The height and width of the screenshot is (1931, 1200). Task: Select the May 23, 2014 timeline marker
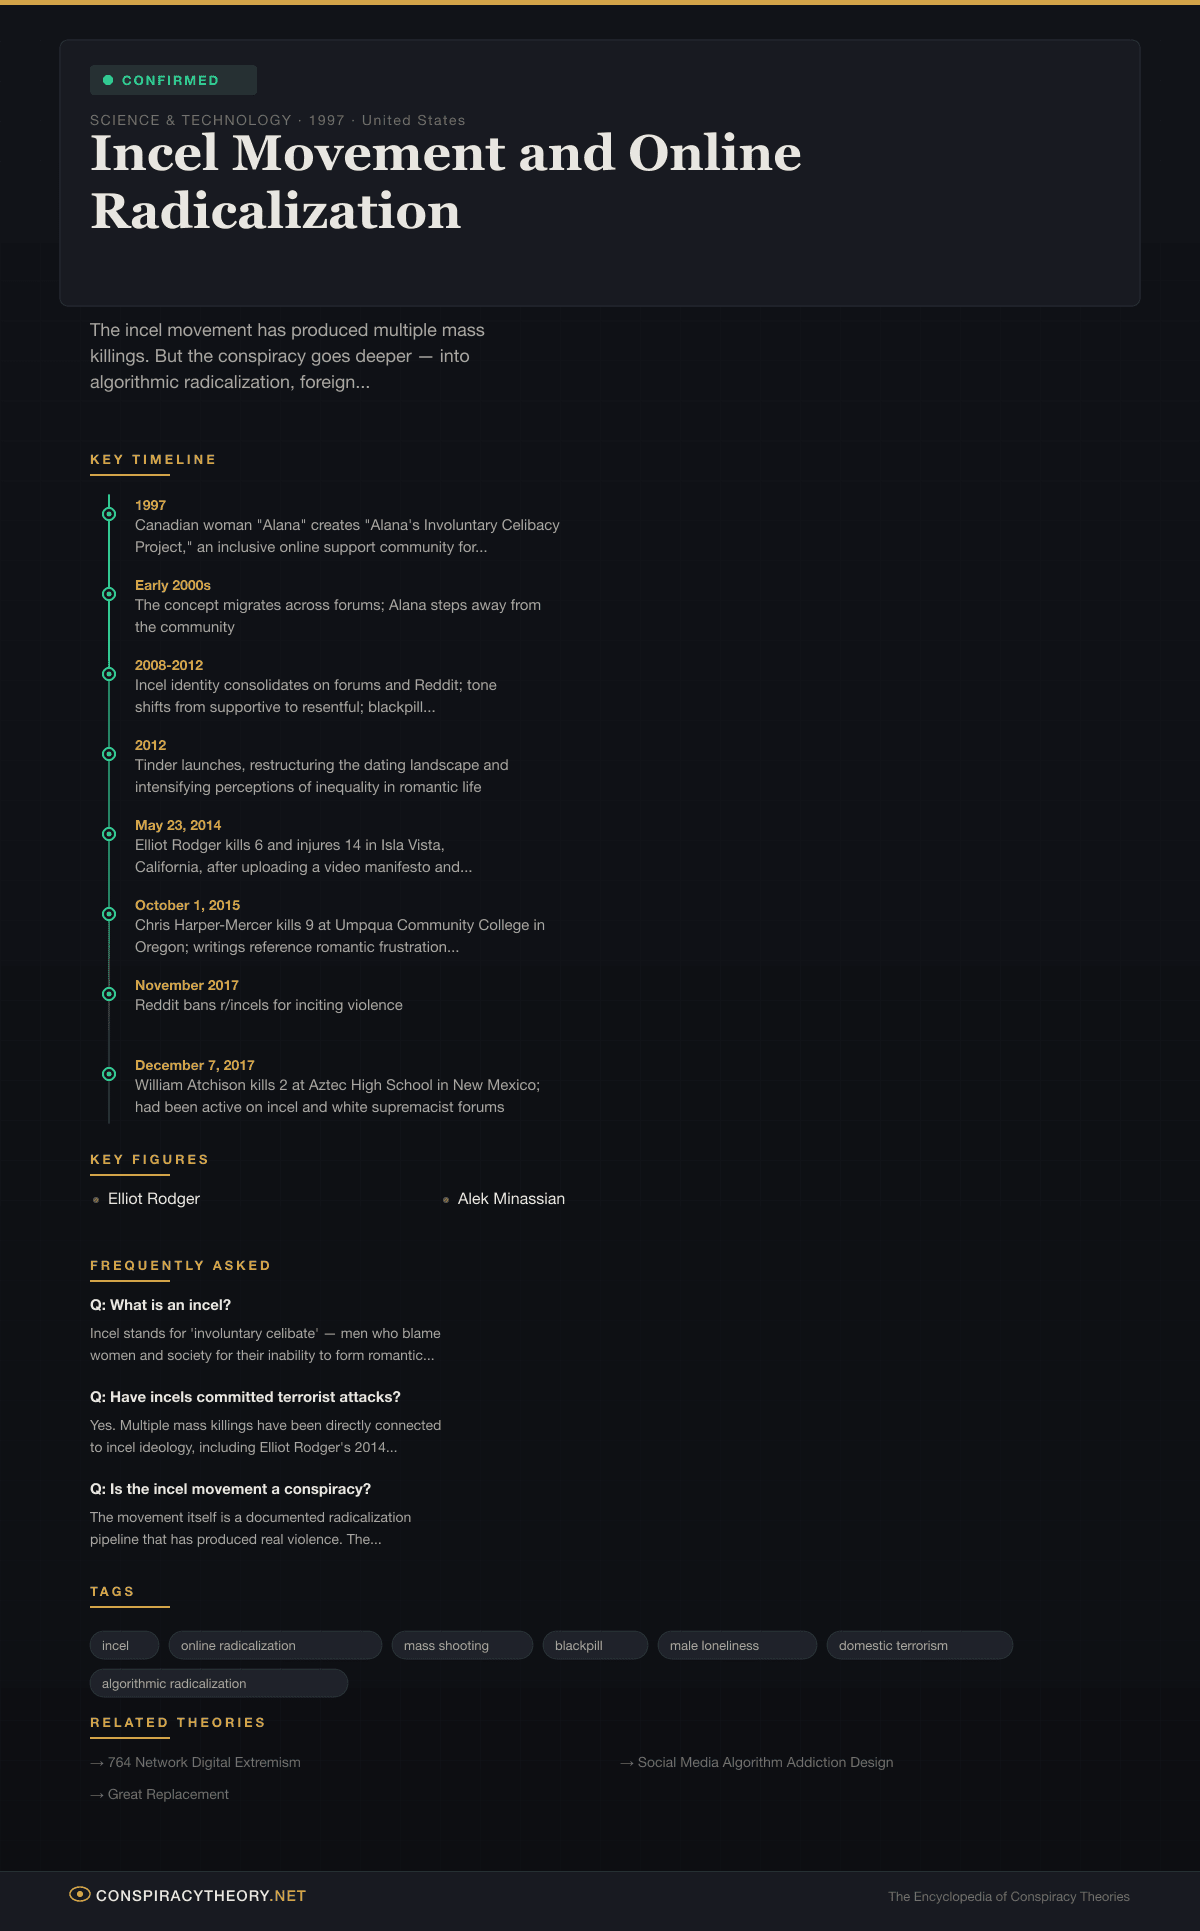coord(109,834)
